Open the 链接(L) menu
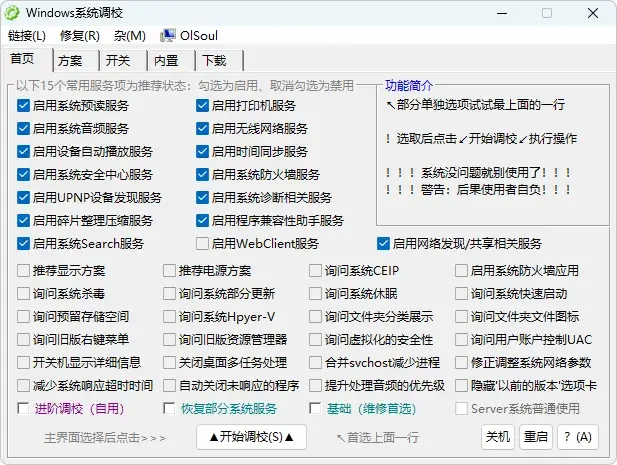 pyautogui.click(x=26, y=36)
